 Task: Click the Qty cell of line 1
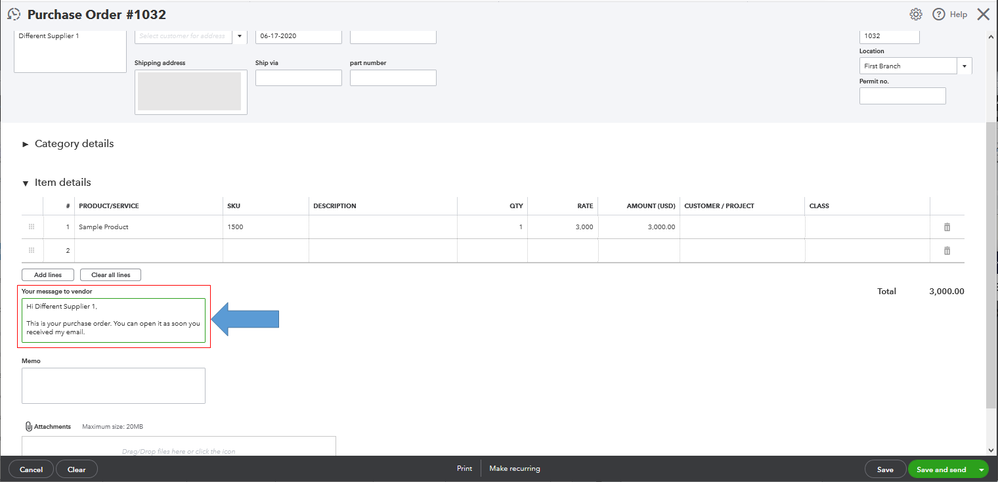click(x=493, y=227)
